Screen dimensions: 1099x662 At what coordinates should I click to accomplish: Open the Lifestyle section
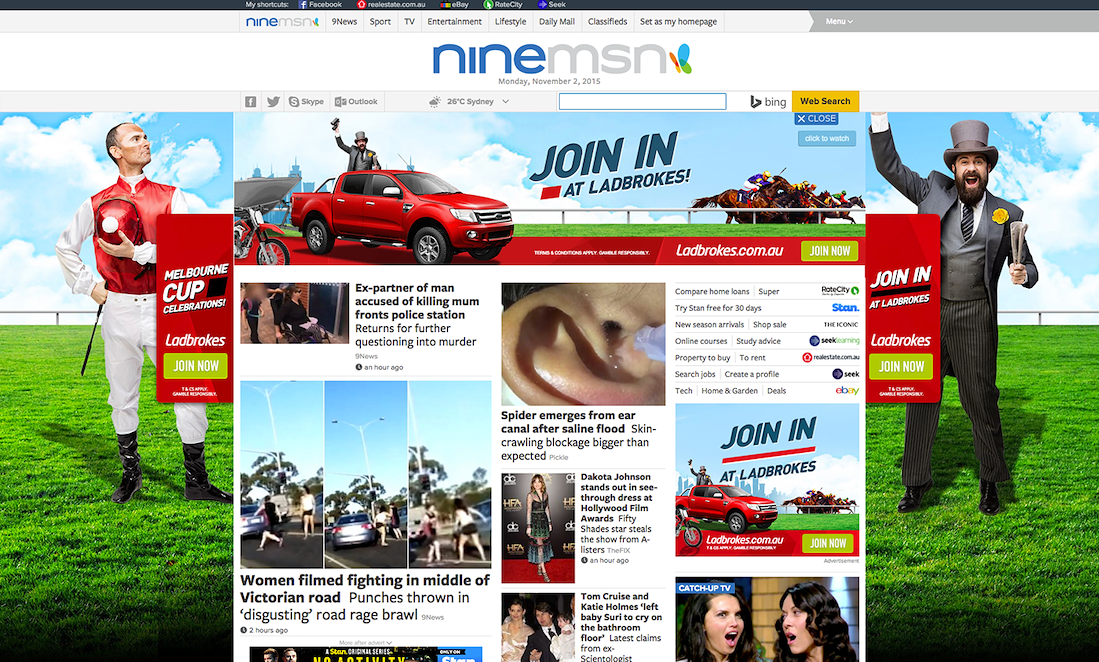[510, 22]
